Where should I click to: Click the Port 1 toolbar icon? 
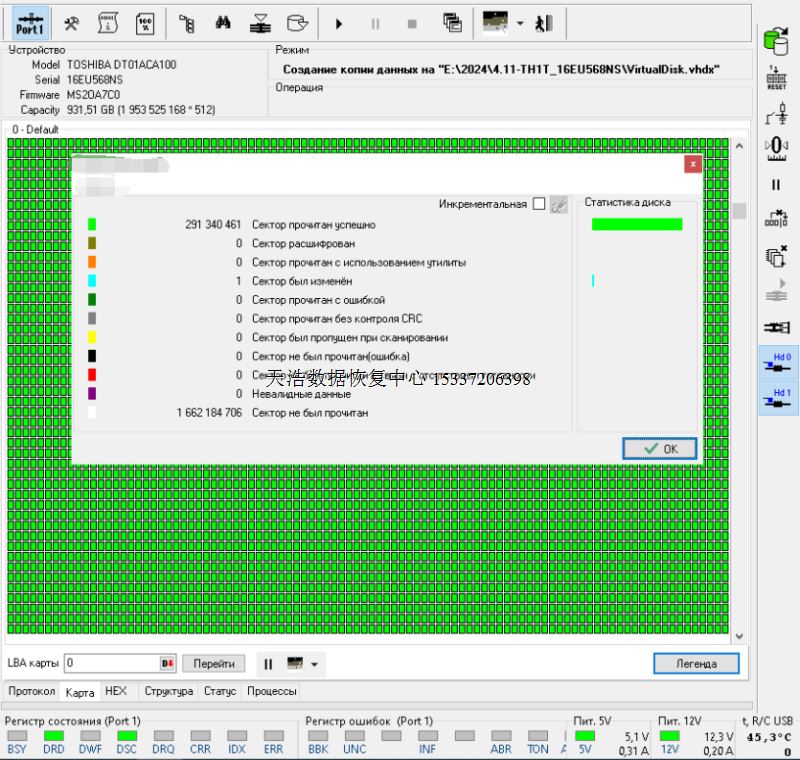click(30, 22)
